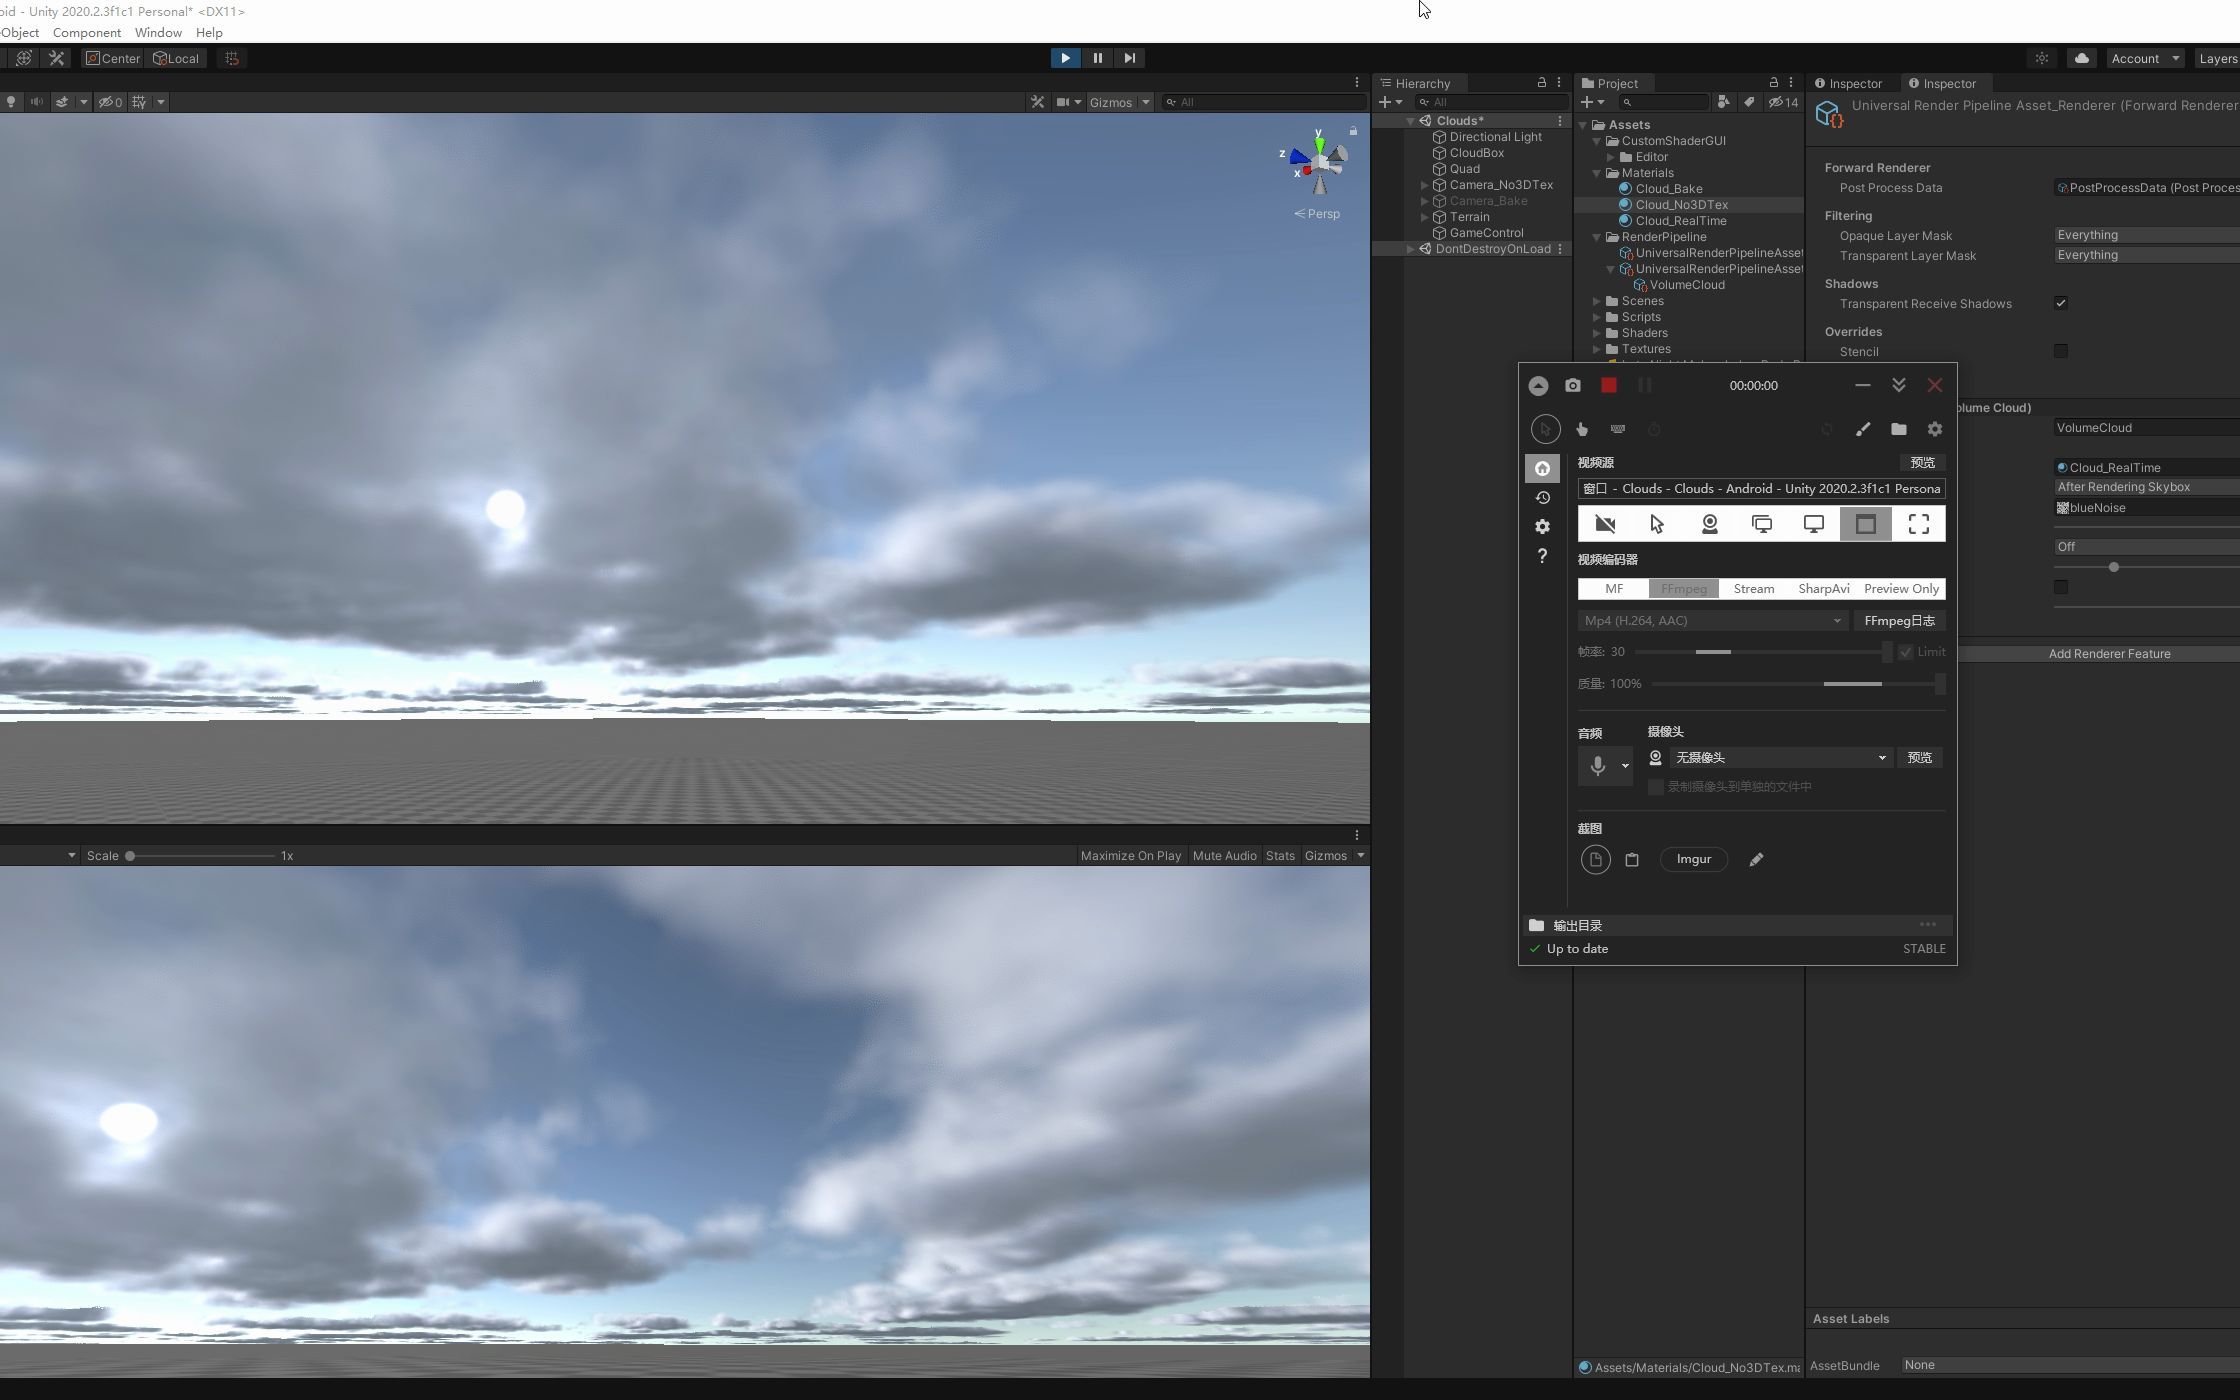Select the webcam capture source icon
The width and height of the screenshot is (2240, 1400).
click(x=1710, y=523)
